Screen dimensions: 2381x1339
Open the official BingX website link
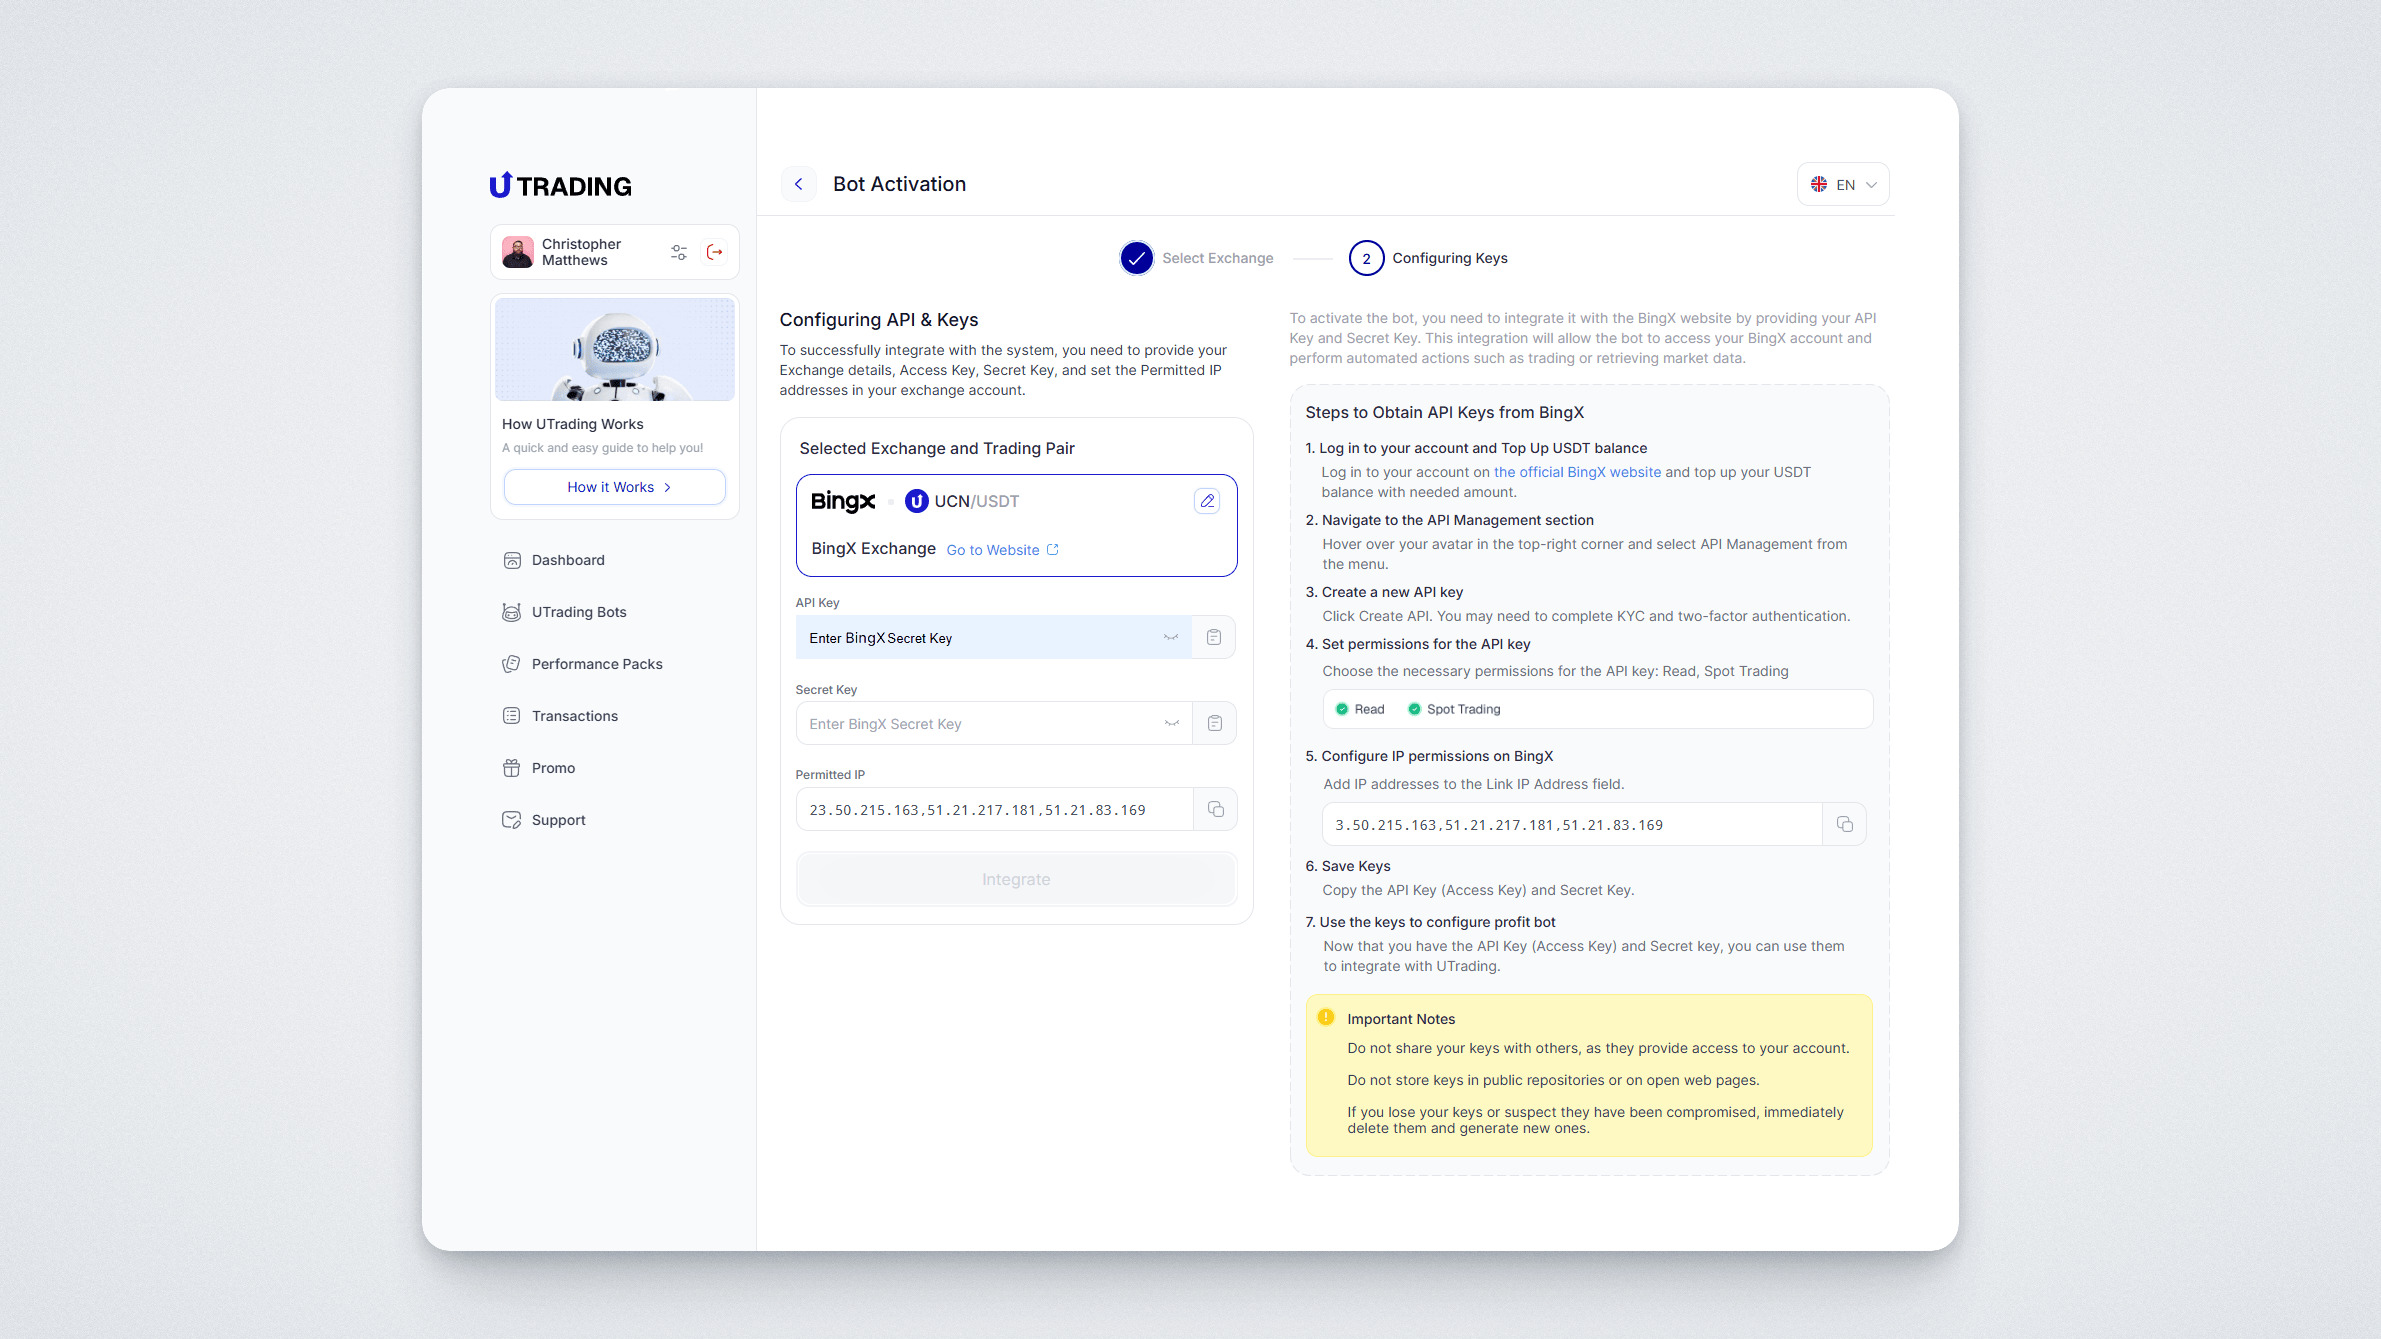(x=1577, y=473)
